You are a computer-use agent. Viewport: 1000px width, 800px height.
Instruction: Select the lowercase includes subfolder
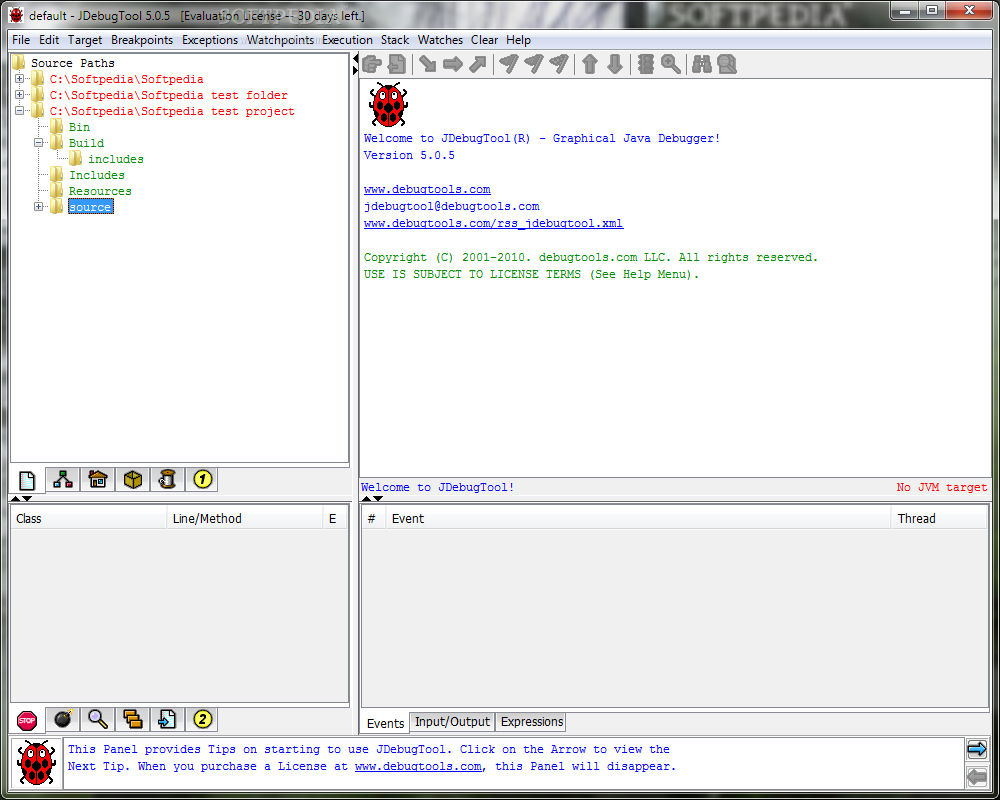(115, 159)
